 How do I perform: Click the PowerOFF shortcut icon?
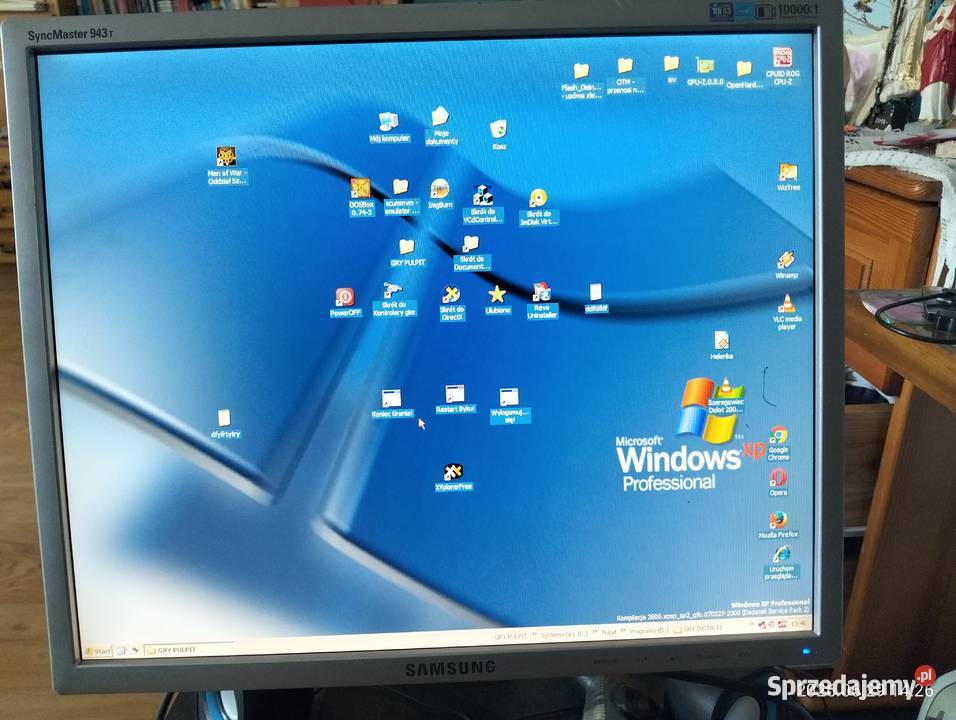(345, 302)
